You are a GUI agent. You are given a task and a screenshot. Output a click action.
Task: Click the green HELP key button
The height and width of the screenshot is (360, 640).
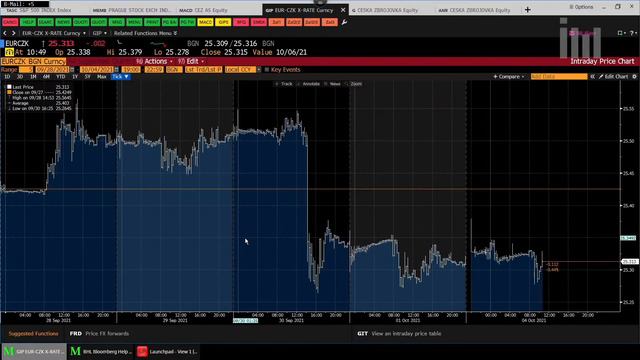28,22
